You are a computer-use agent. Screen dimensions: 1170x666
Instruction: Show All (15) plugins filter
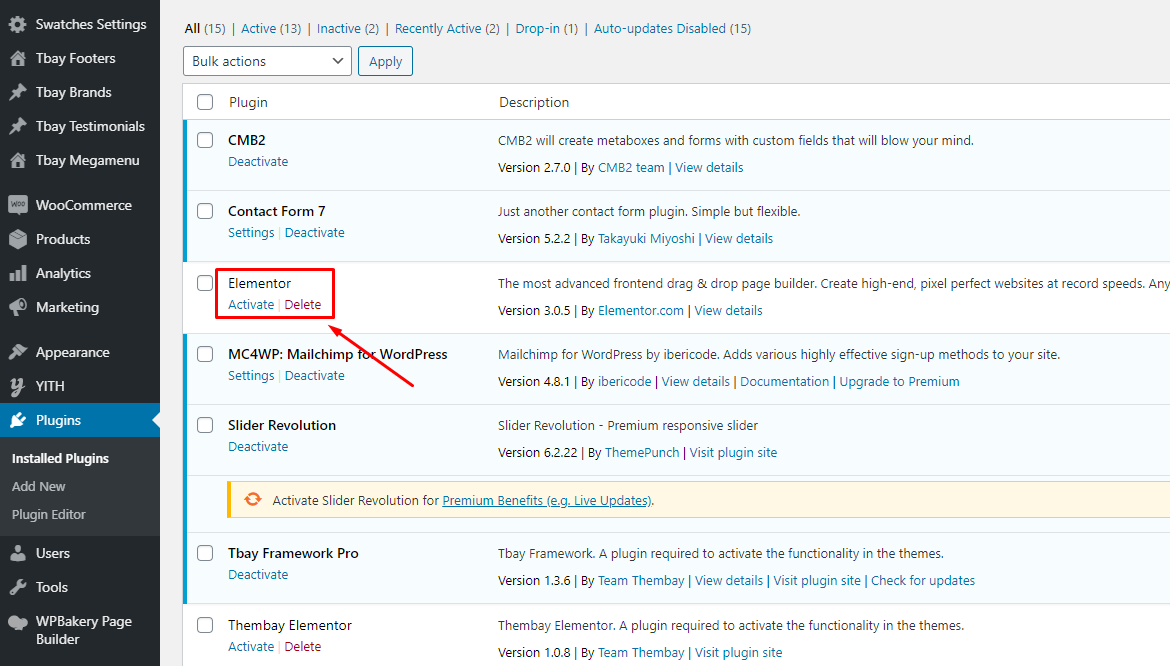point(204,28)
